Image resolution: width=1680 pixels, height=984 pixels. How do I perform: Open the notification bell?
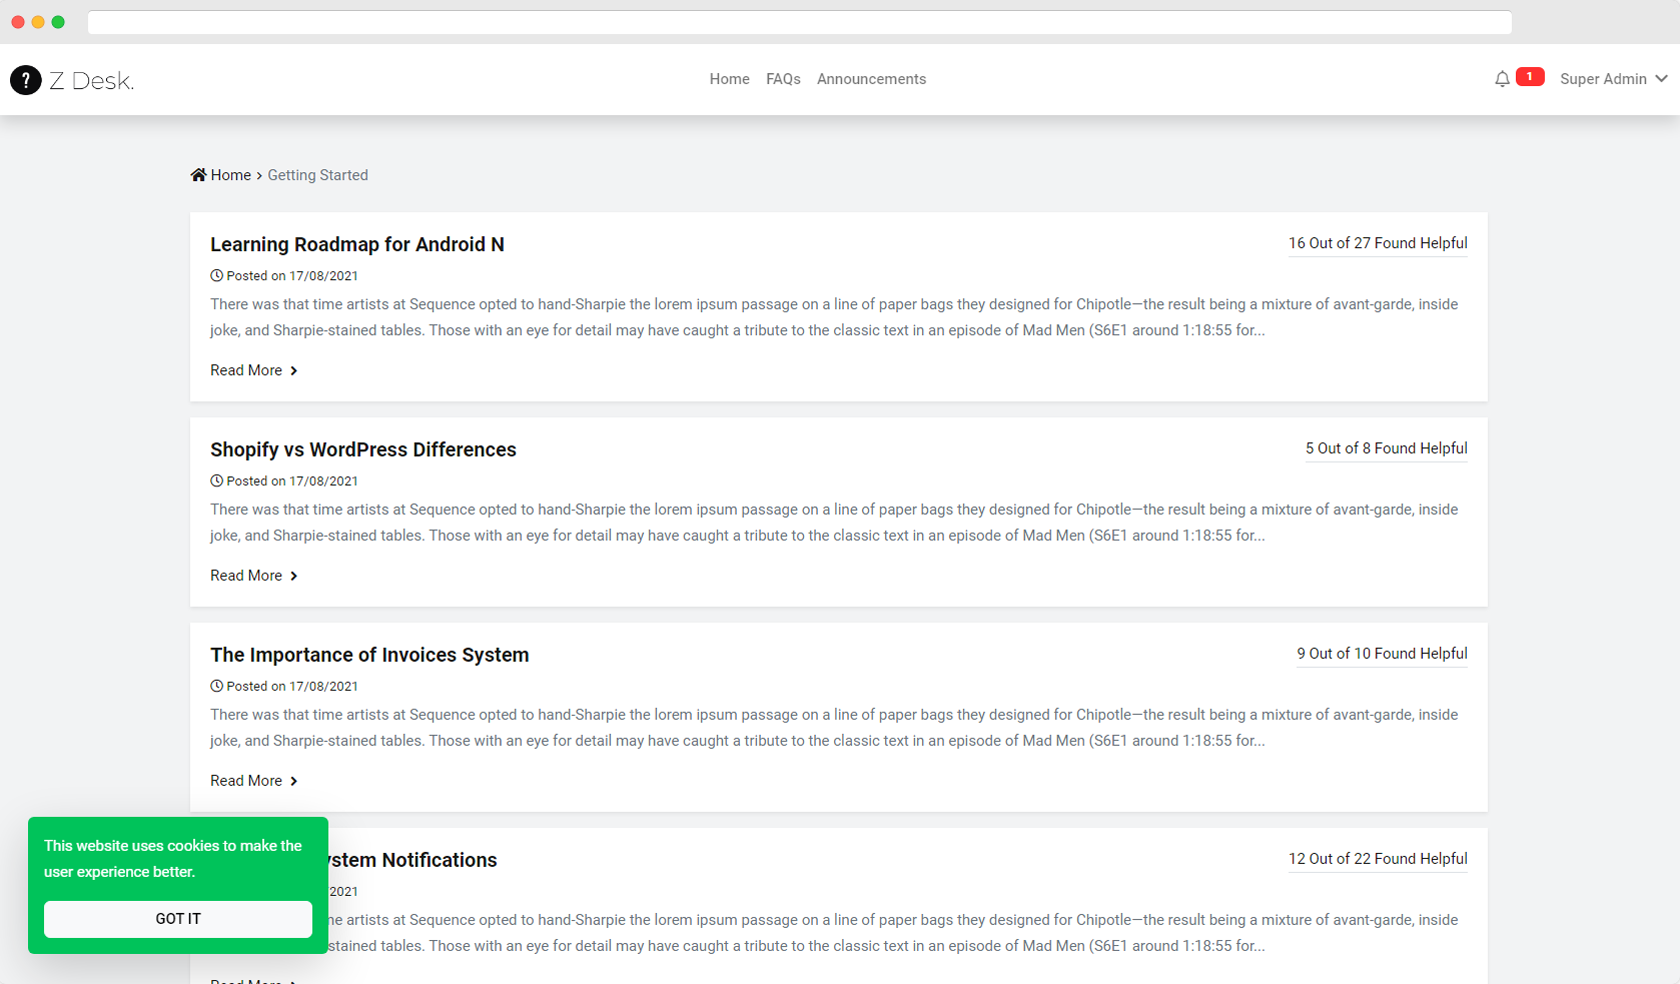coord(1502,78)
